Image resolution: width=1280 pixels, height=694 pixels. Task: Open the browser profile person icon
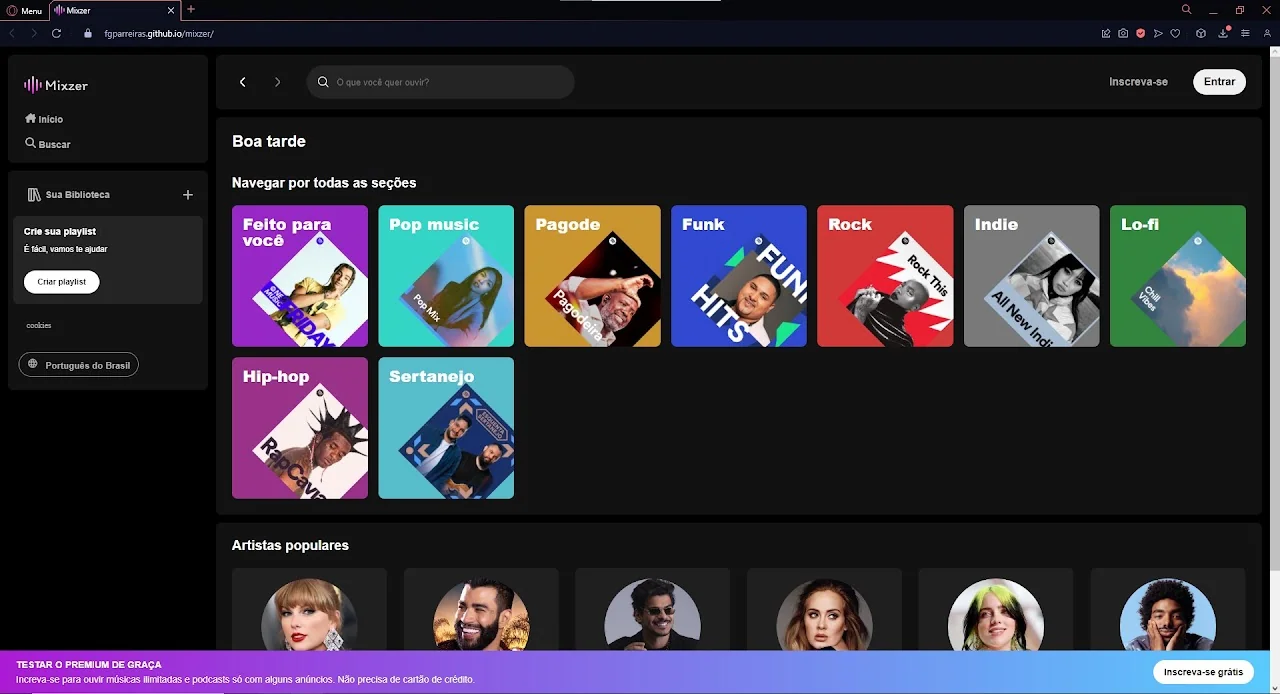pyautogui.click(x=1267, y=33)
